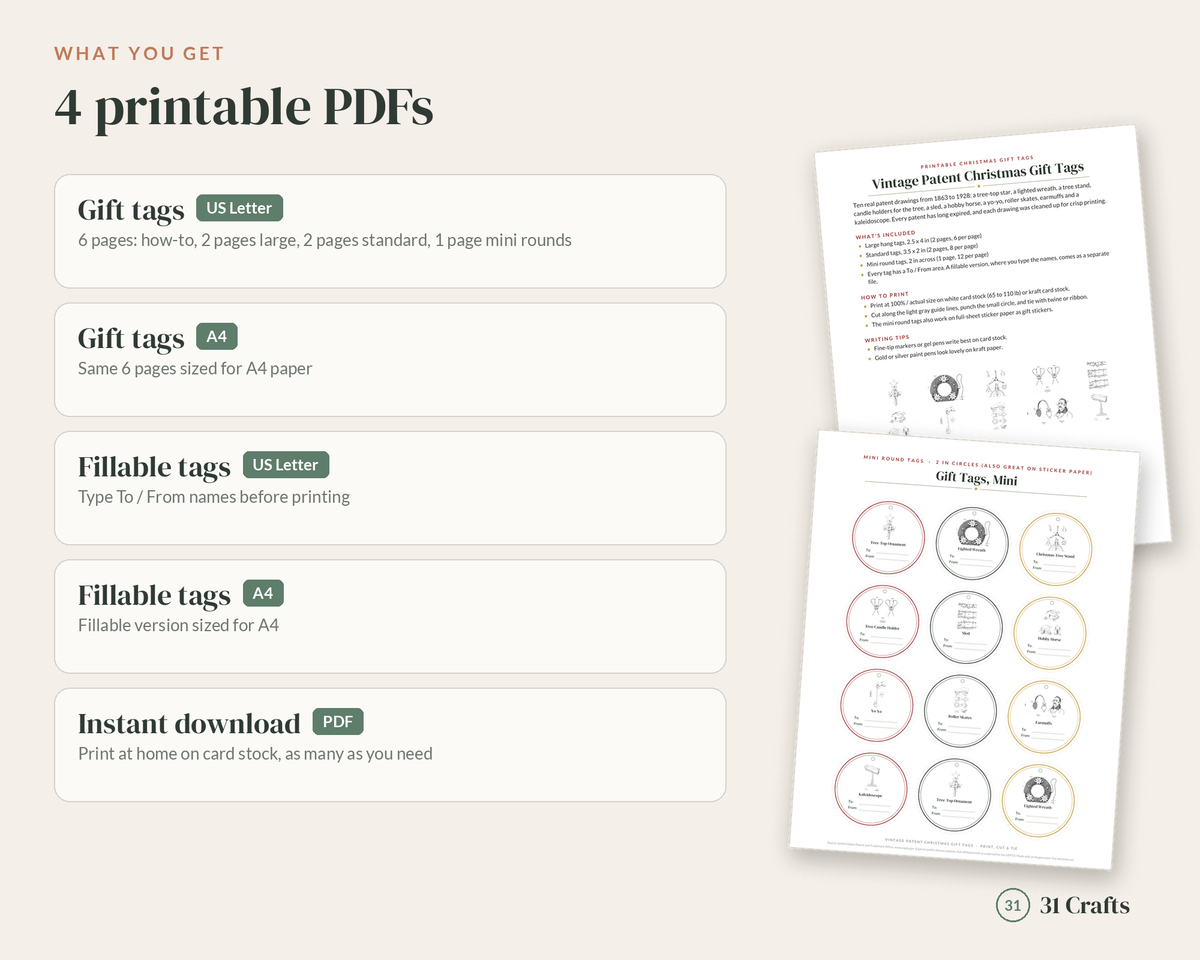Viewport: 1200px width, 960px height.
Task: Click the "31 Crafts" brand name
Action: point(1085,906)
